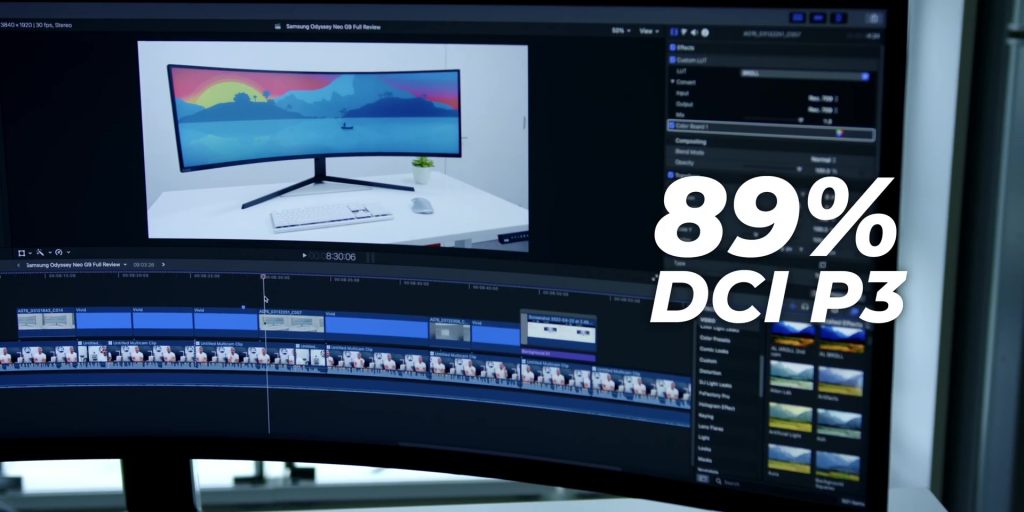Click the Samsung Odyssey Neo G9 timeline project name
Image resolution: width=1024 pixels, height=512 pixels.
tap(73, 264)
